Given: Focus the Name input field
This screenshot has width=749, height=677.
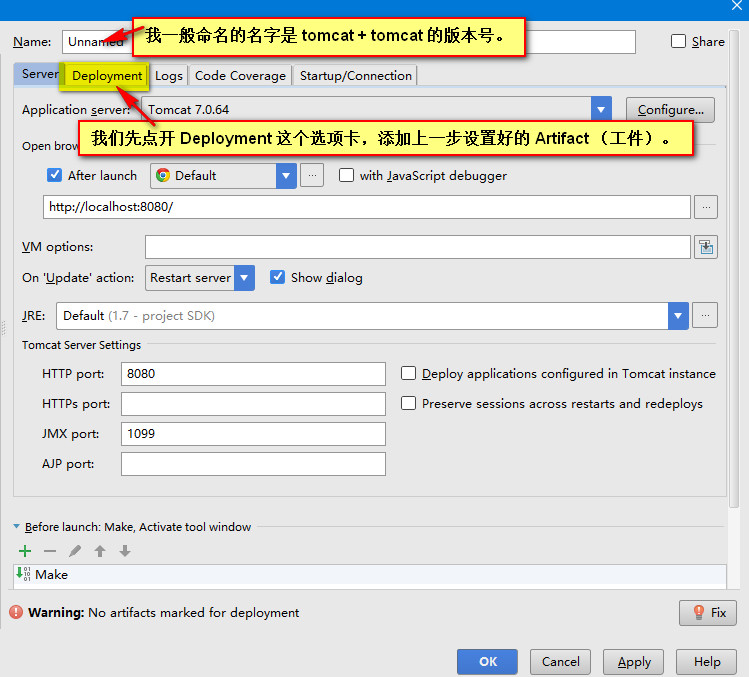Looking at the screenshot, I should [x=348, y=42].
